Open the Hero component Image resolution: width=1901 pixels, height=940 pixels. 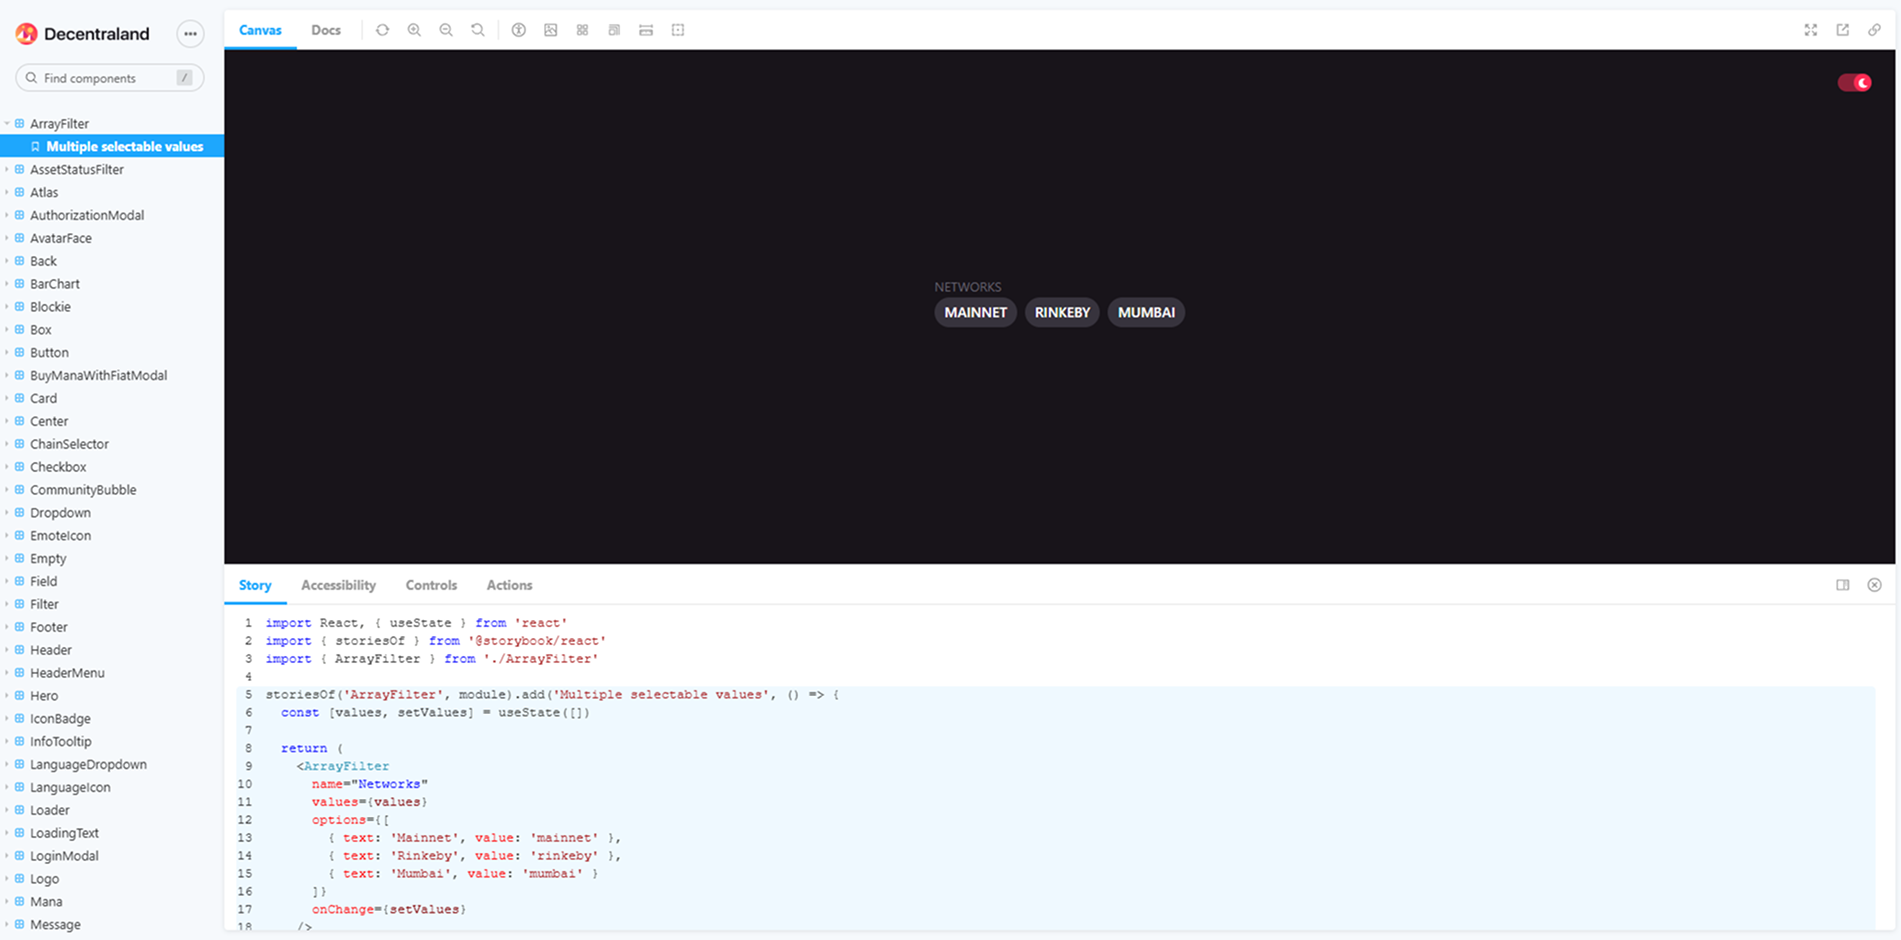point(44,696)
